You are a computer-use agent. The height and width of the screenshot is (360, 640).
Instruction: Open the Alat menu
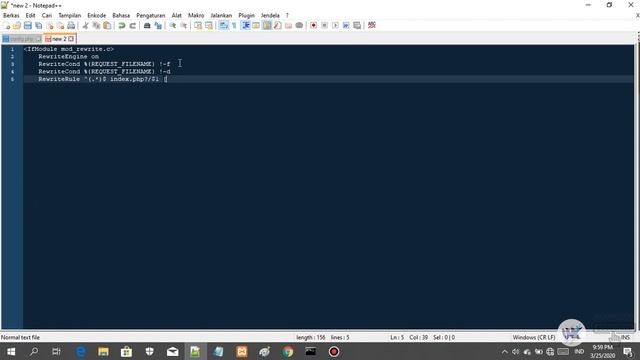click(x=176, y=16)
